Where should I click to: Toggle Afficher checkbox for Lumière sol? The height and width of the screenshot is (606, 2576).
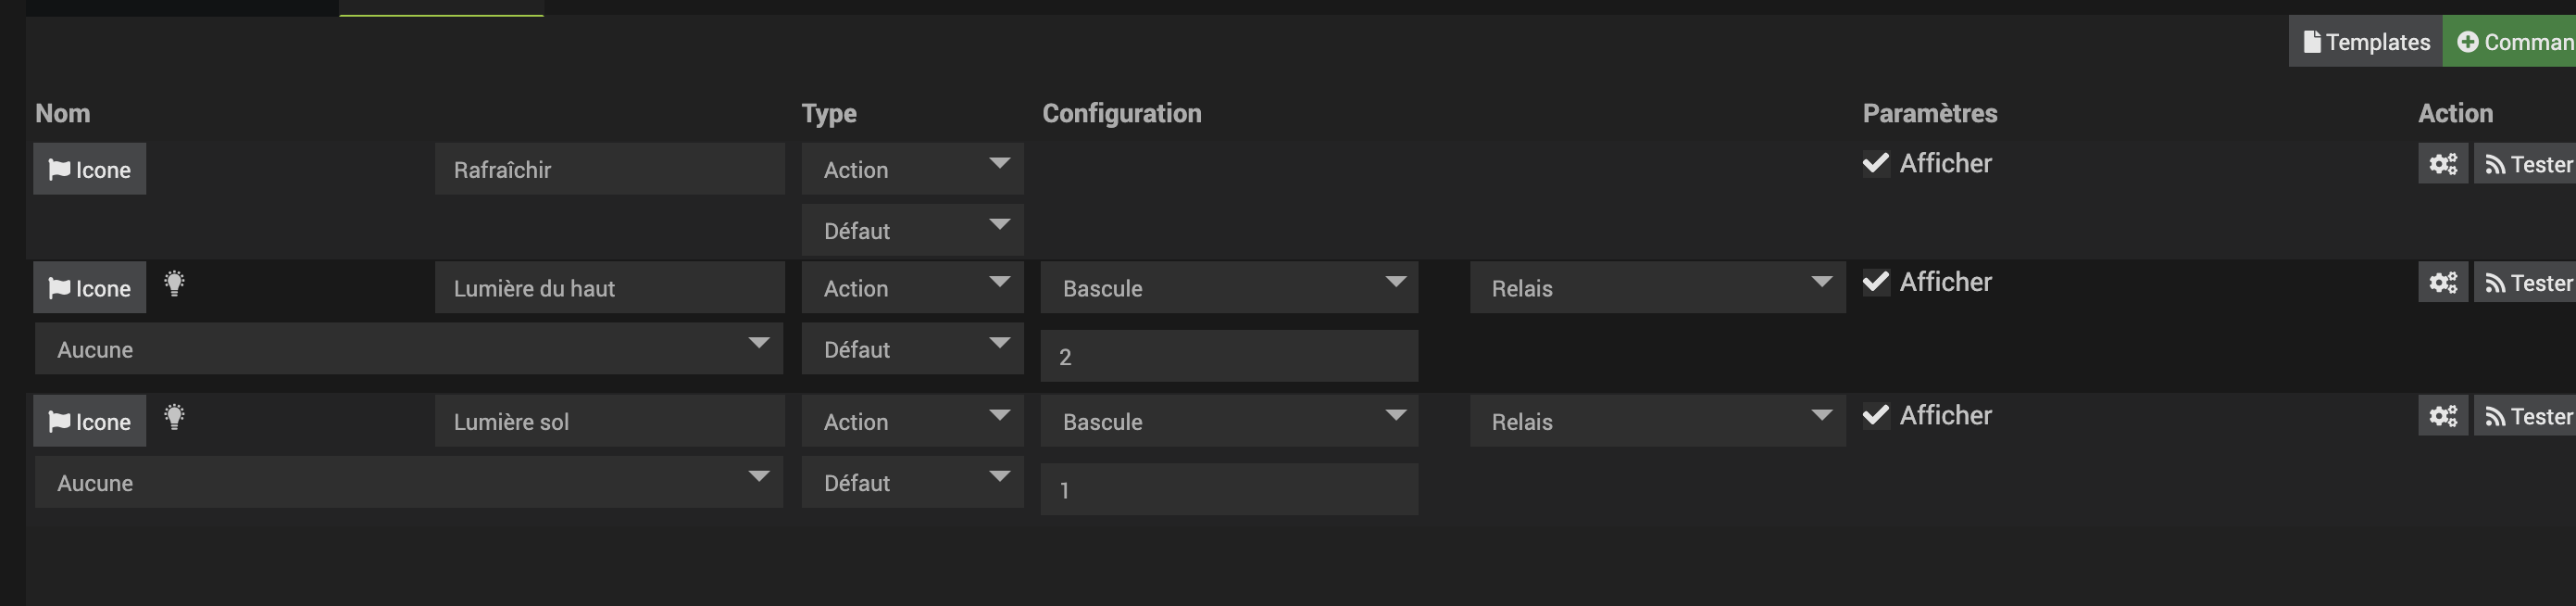[x=1876, y=415]
